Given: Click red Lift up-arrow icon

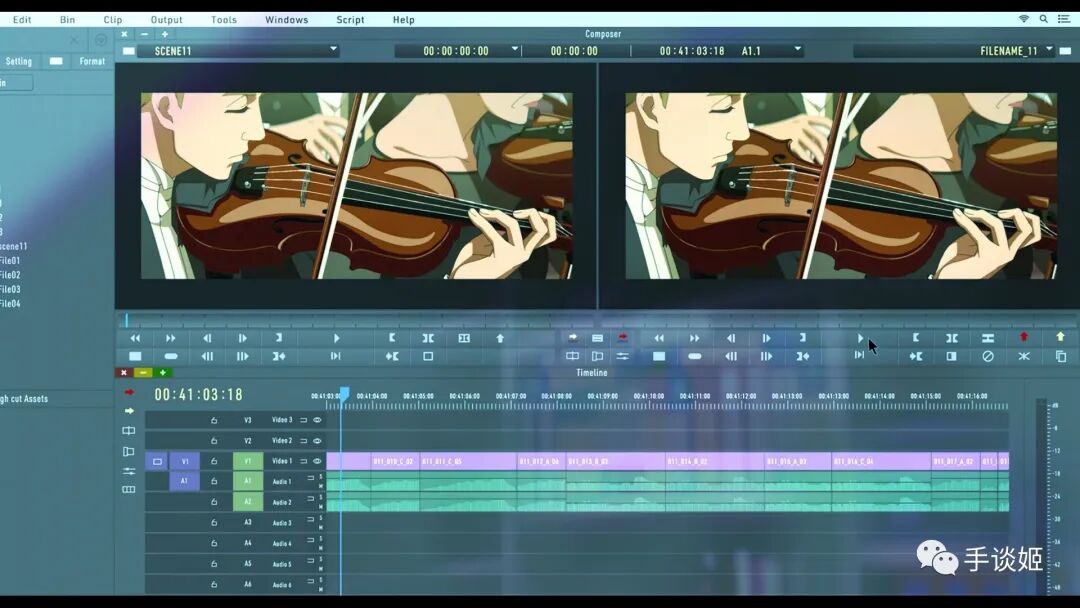Looking at the screenshot, I should pos(1024,337).
